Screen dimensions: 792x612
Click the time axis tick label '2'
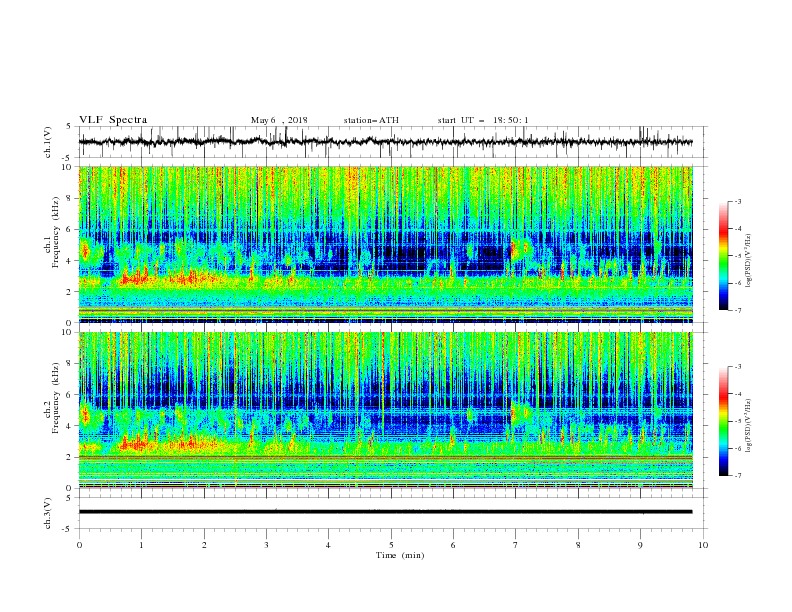click(204, 545)
